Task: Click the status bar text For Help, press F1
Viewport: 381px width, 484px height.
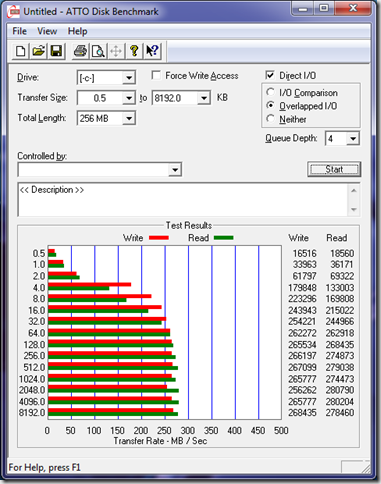Action: tap(44, 467)
